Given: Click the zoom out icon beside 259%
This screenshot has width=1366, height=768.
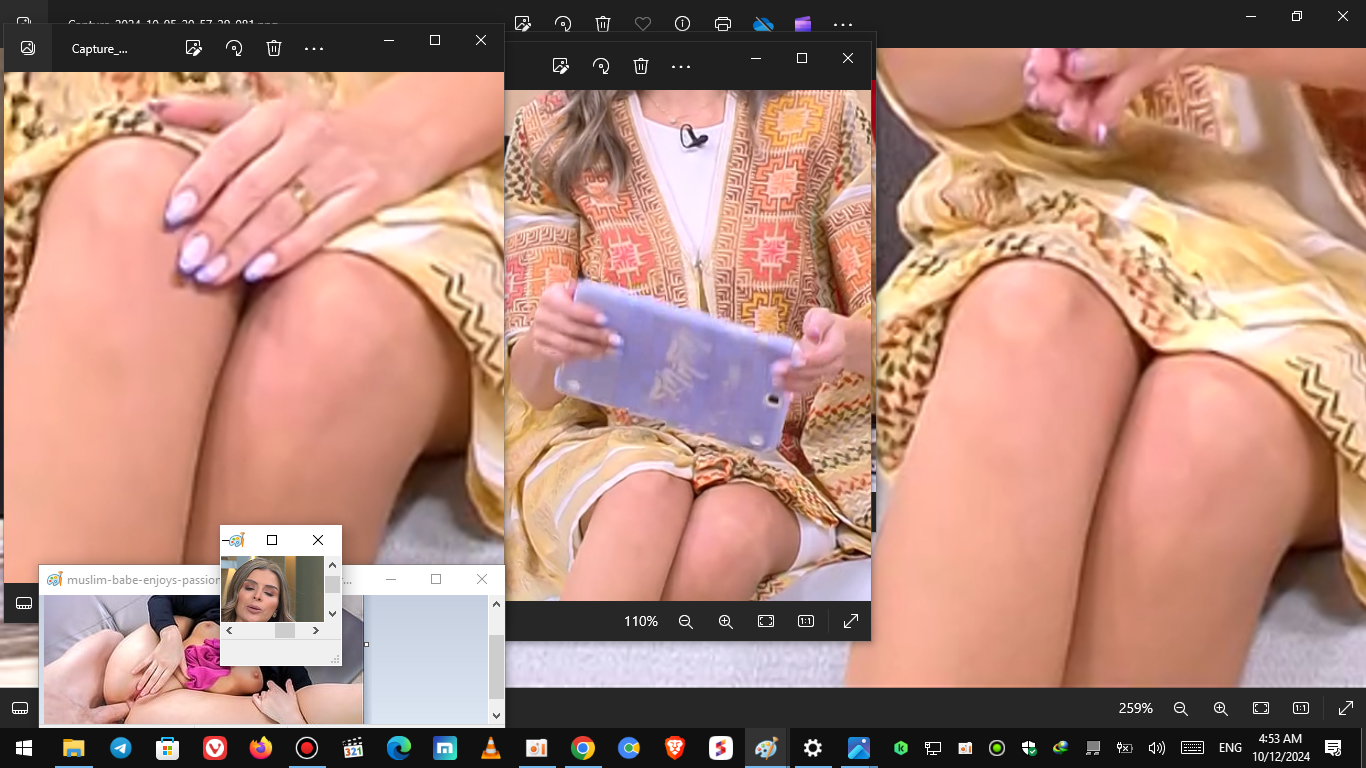Looking at the screenshot, I should 1181,708.
